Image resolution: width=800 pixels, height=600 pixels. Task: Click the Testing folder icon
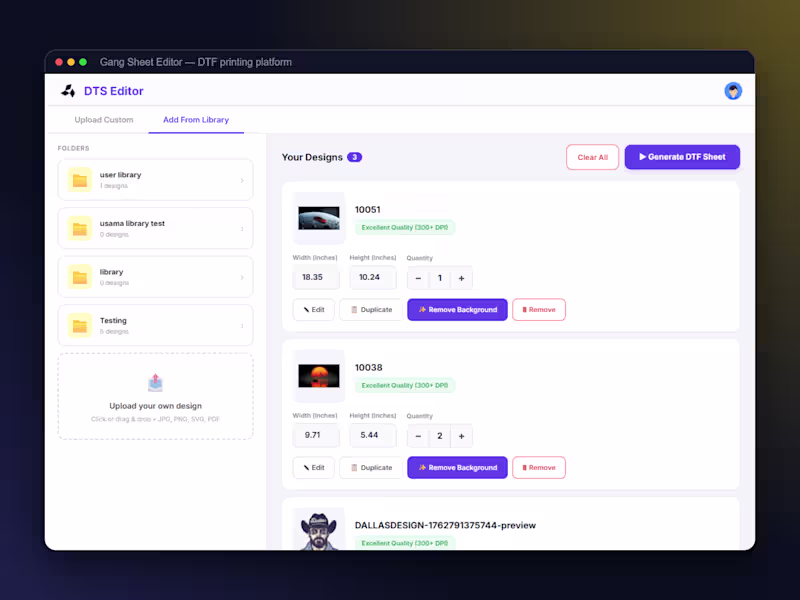pos(80,325)
